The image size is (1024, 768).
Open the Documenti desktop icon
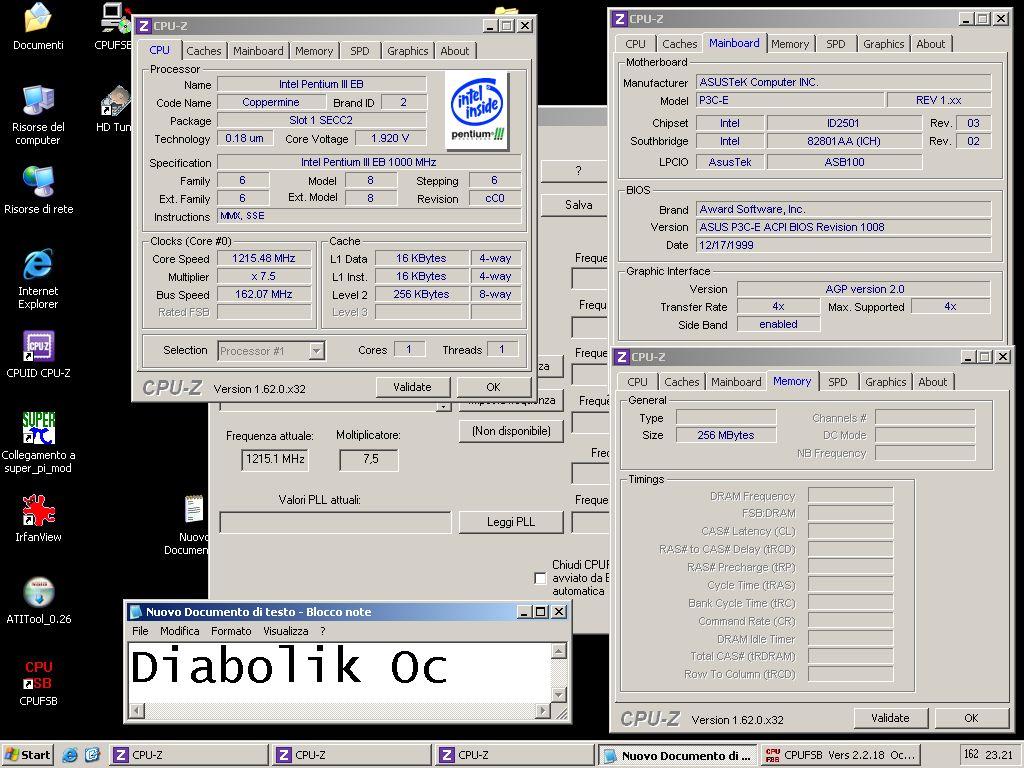coord(38,26)
